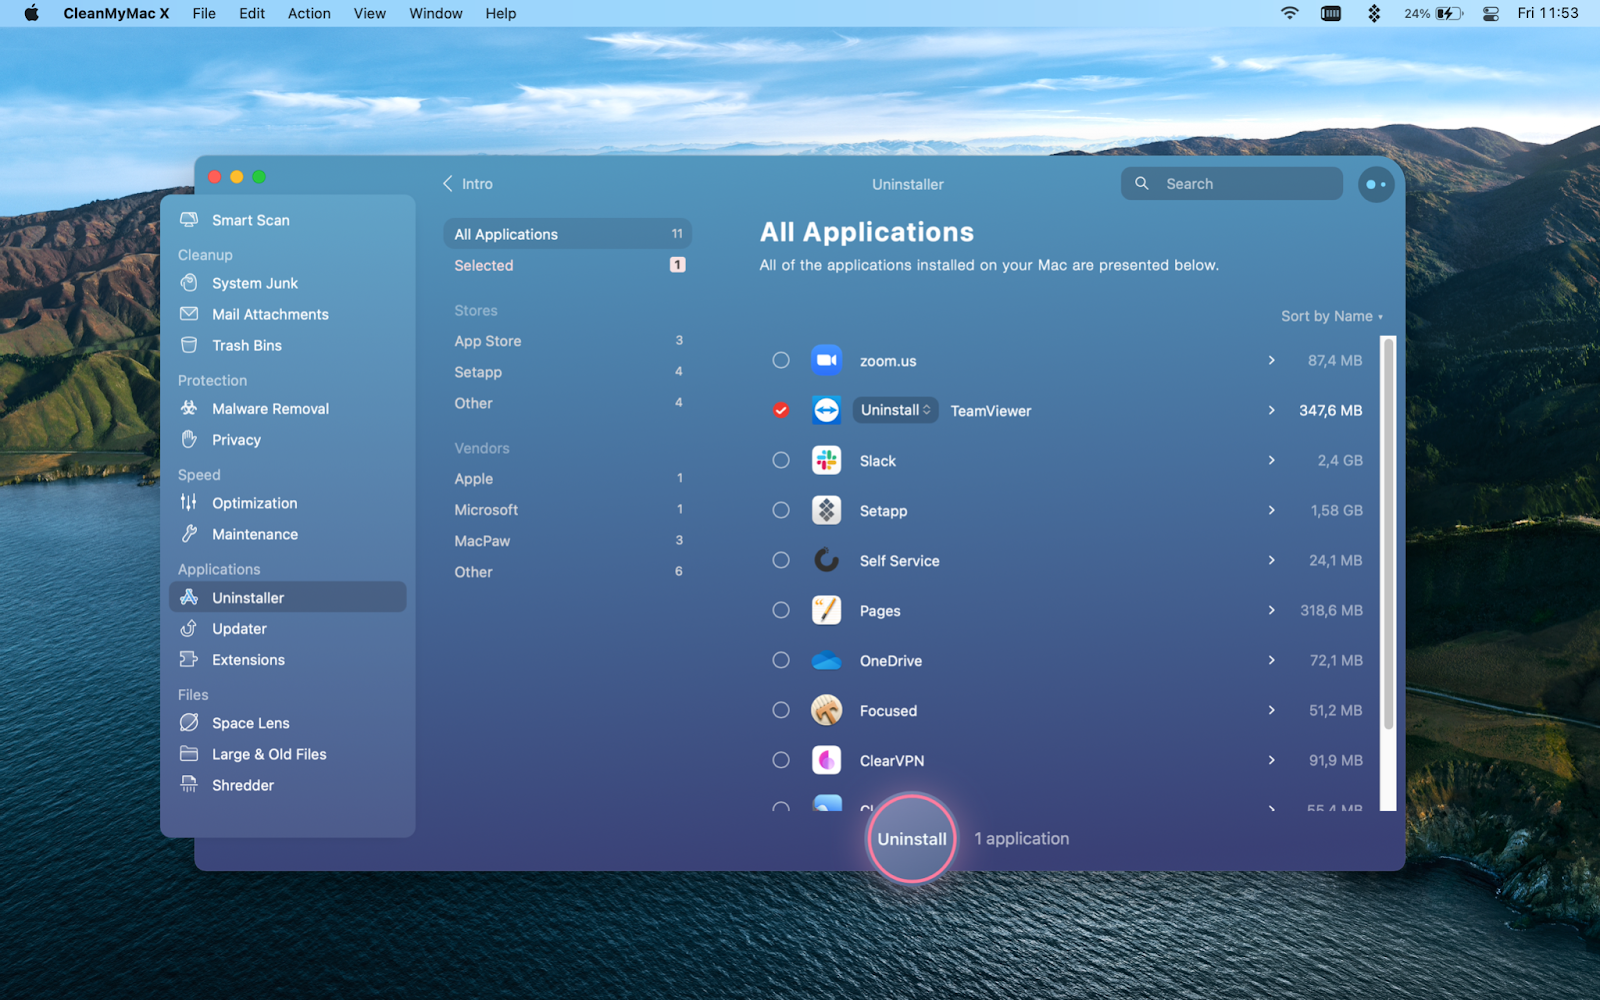Open the assistant button beside the search field
This screenshot has height=1000, width=1600.
pos(1376,184)
